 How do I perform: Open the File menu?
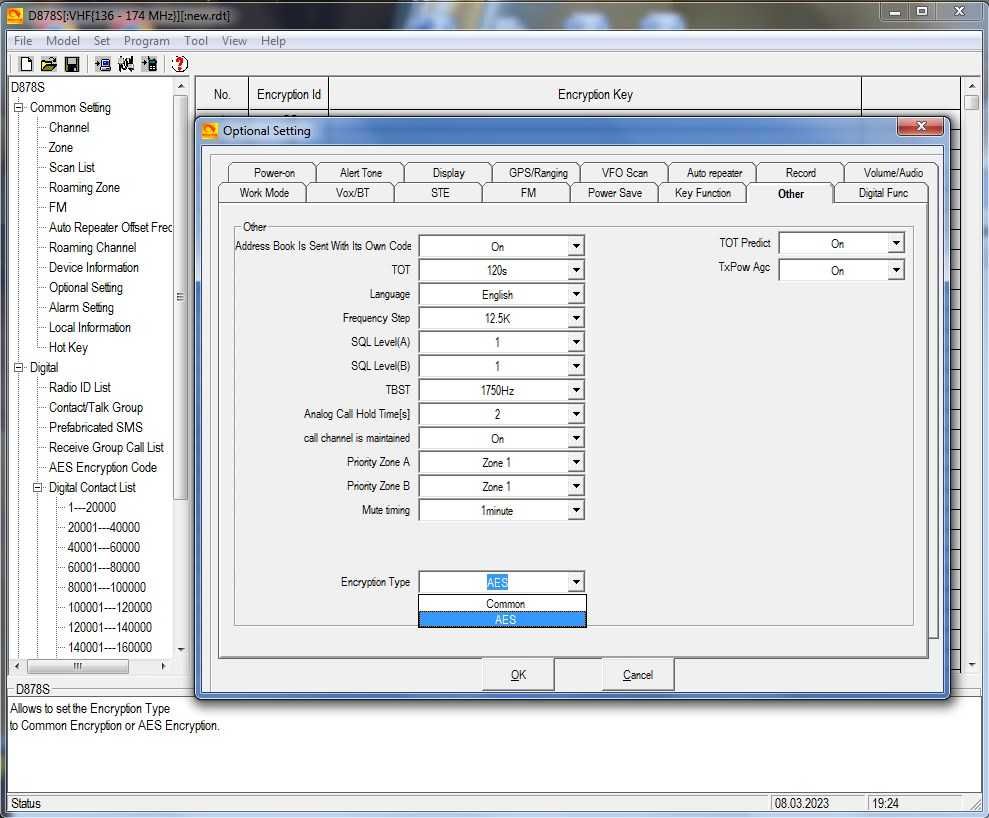point(23,40)
